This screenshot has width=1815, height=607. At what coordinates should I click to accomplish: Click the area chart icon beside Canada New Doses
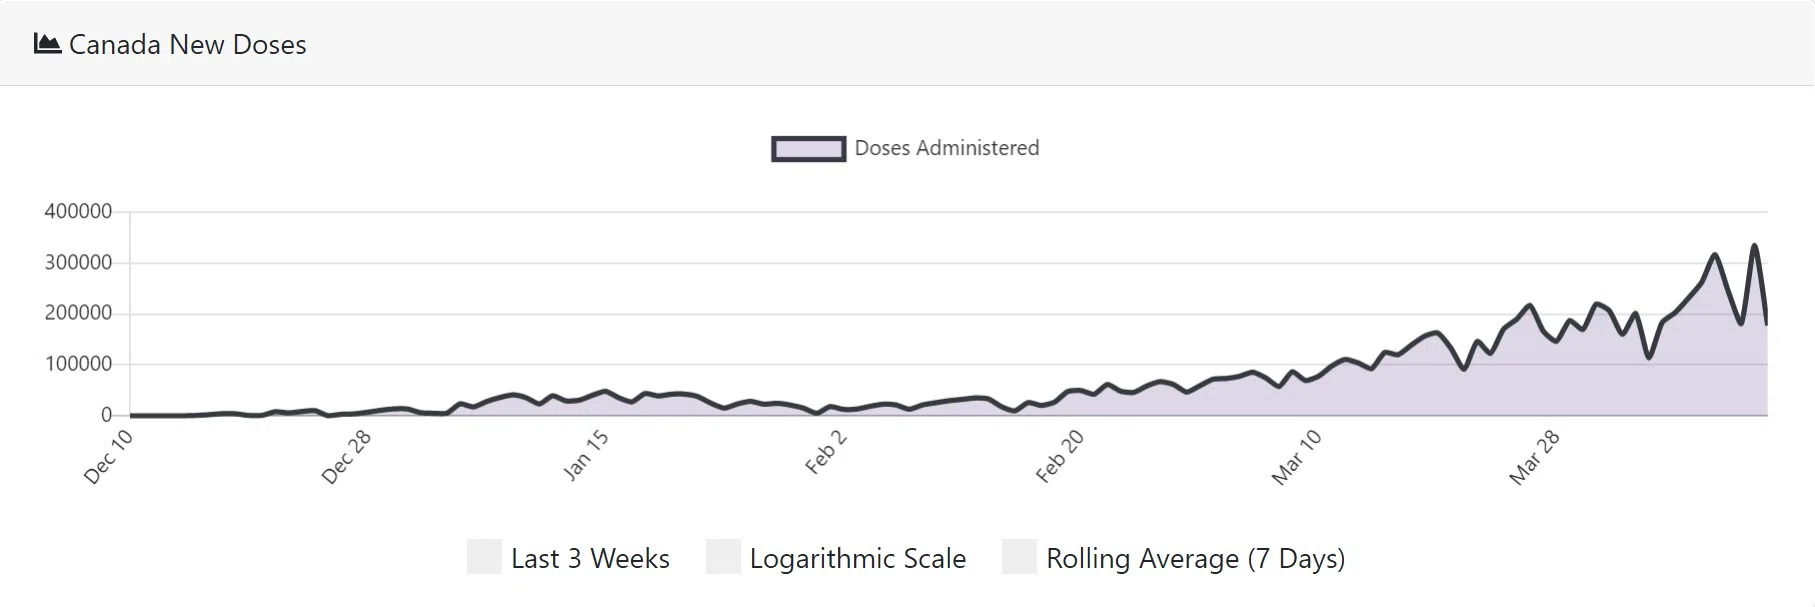click(x=47, y=44)
